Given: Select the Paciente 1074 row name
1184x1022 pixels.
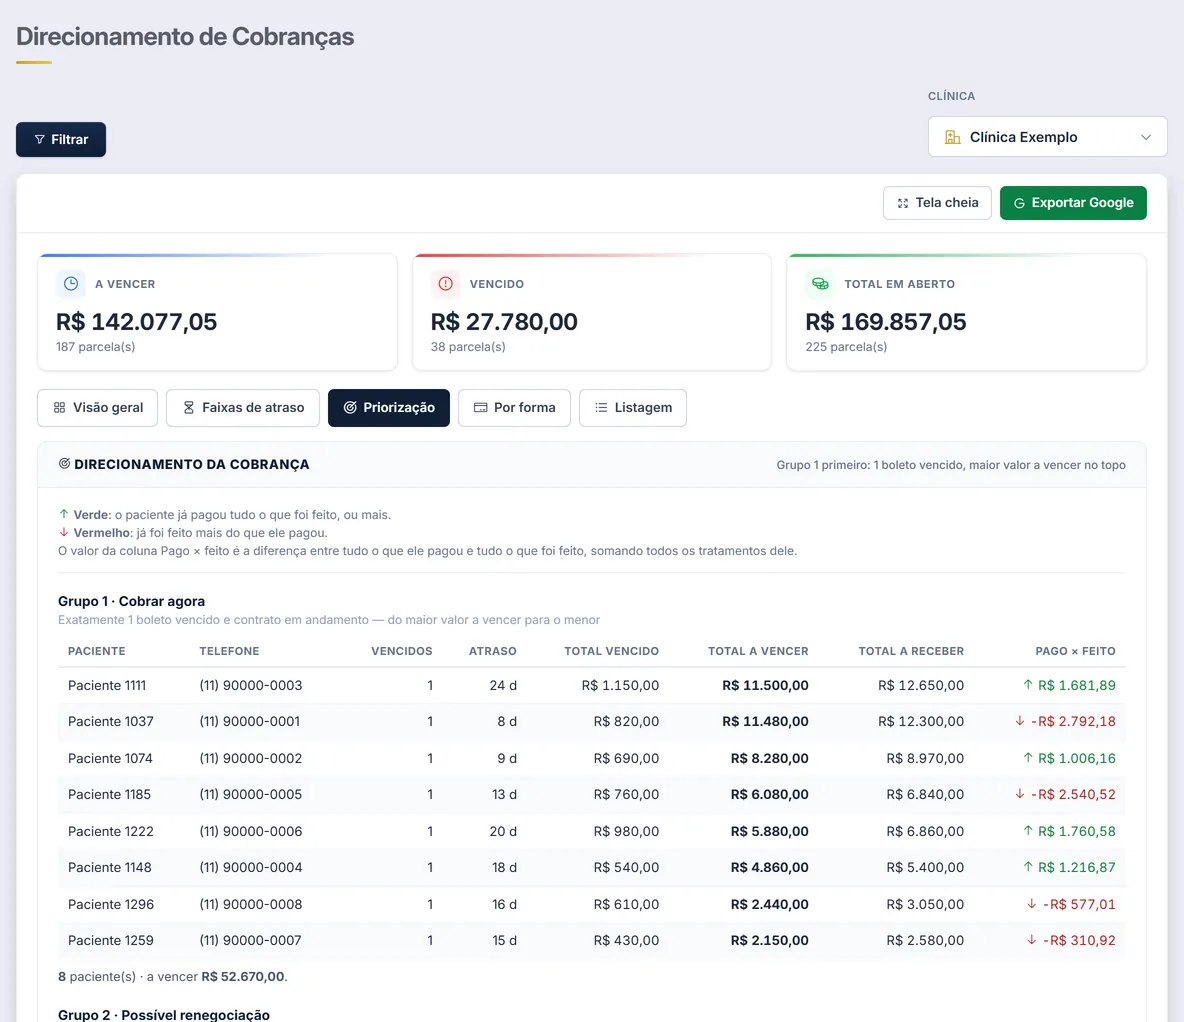Looking at the screenshot, I should pos(110,758).
